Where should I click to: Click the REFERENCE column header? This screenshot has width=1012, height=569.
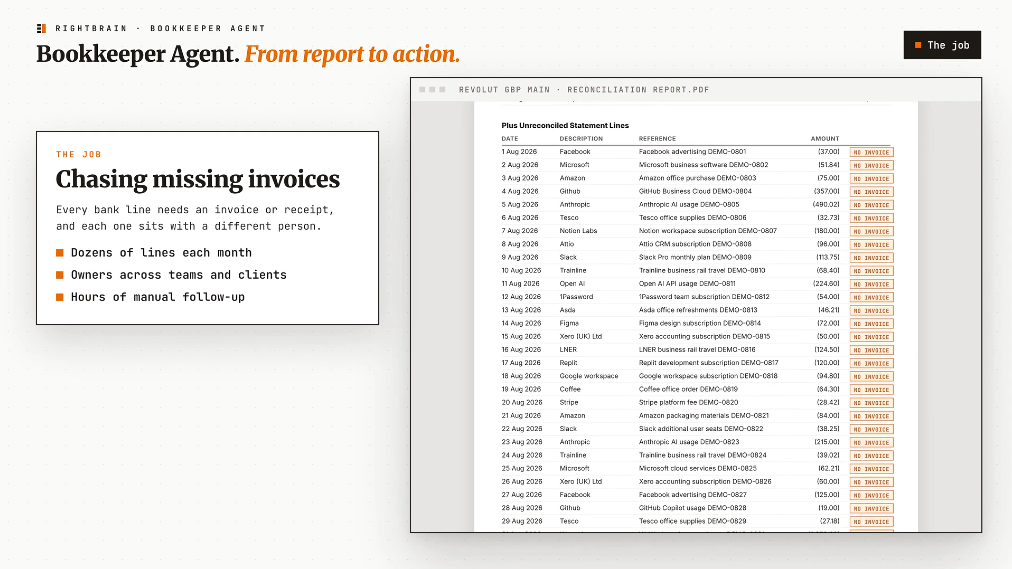coord(658,139)
